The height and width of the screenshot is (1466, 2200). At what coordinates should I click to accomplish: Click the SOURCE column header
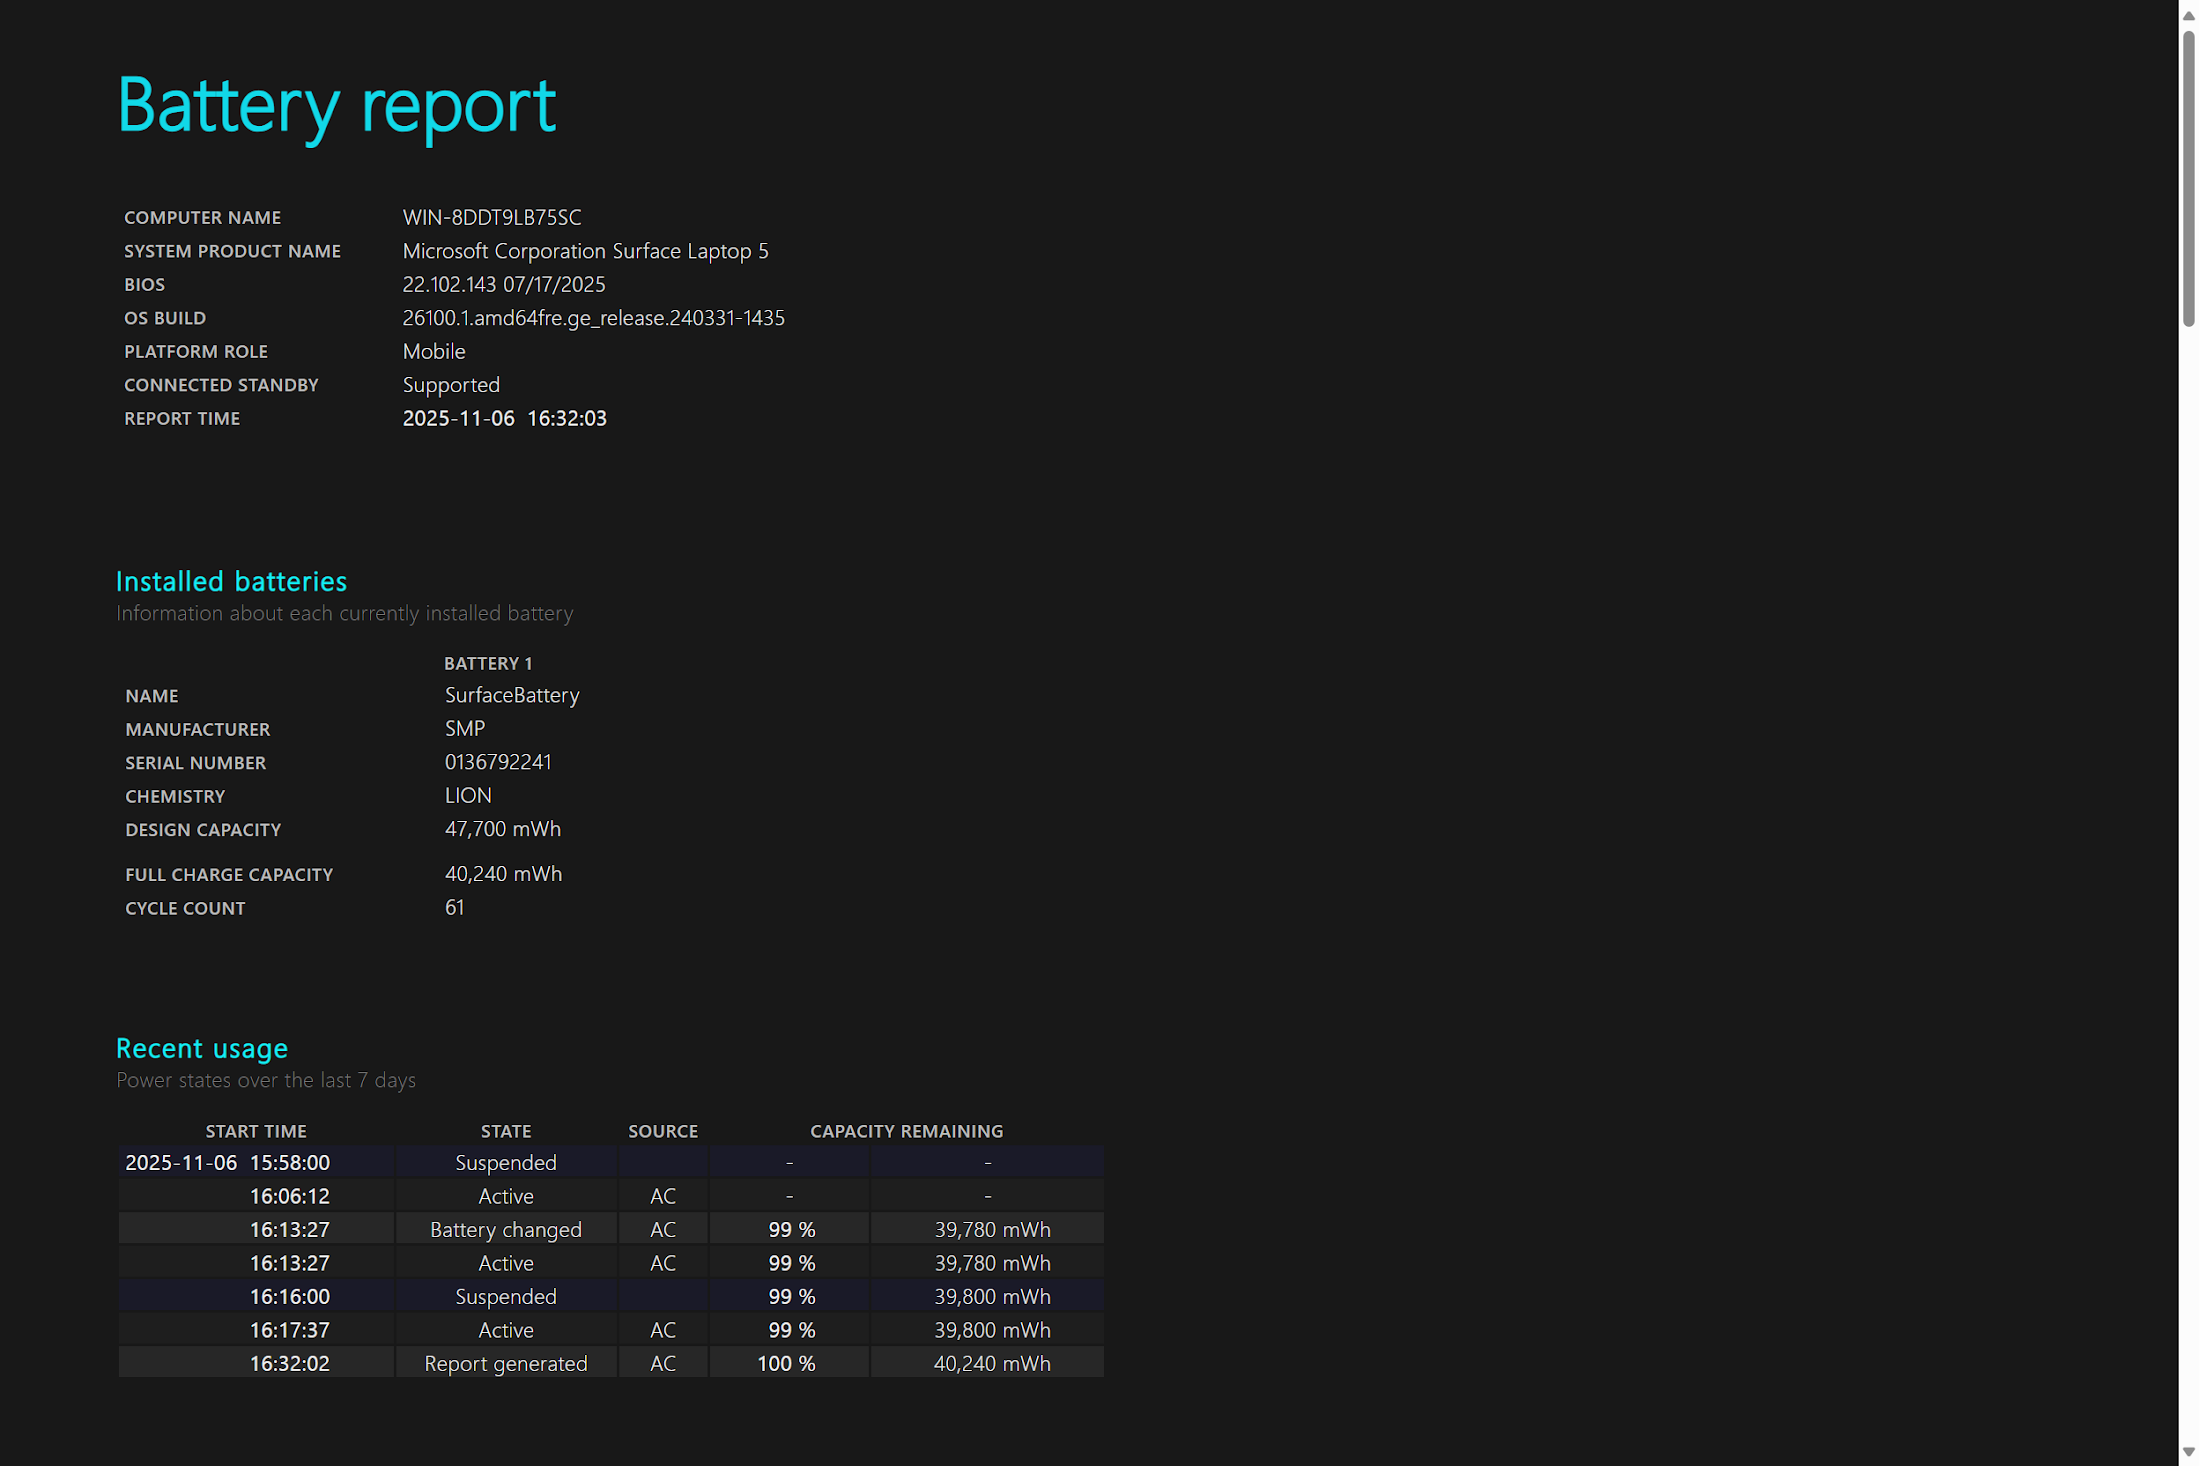(662, 1131)
